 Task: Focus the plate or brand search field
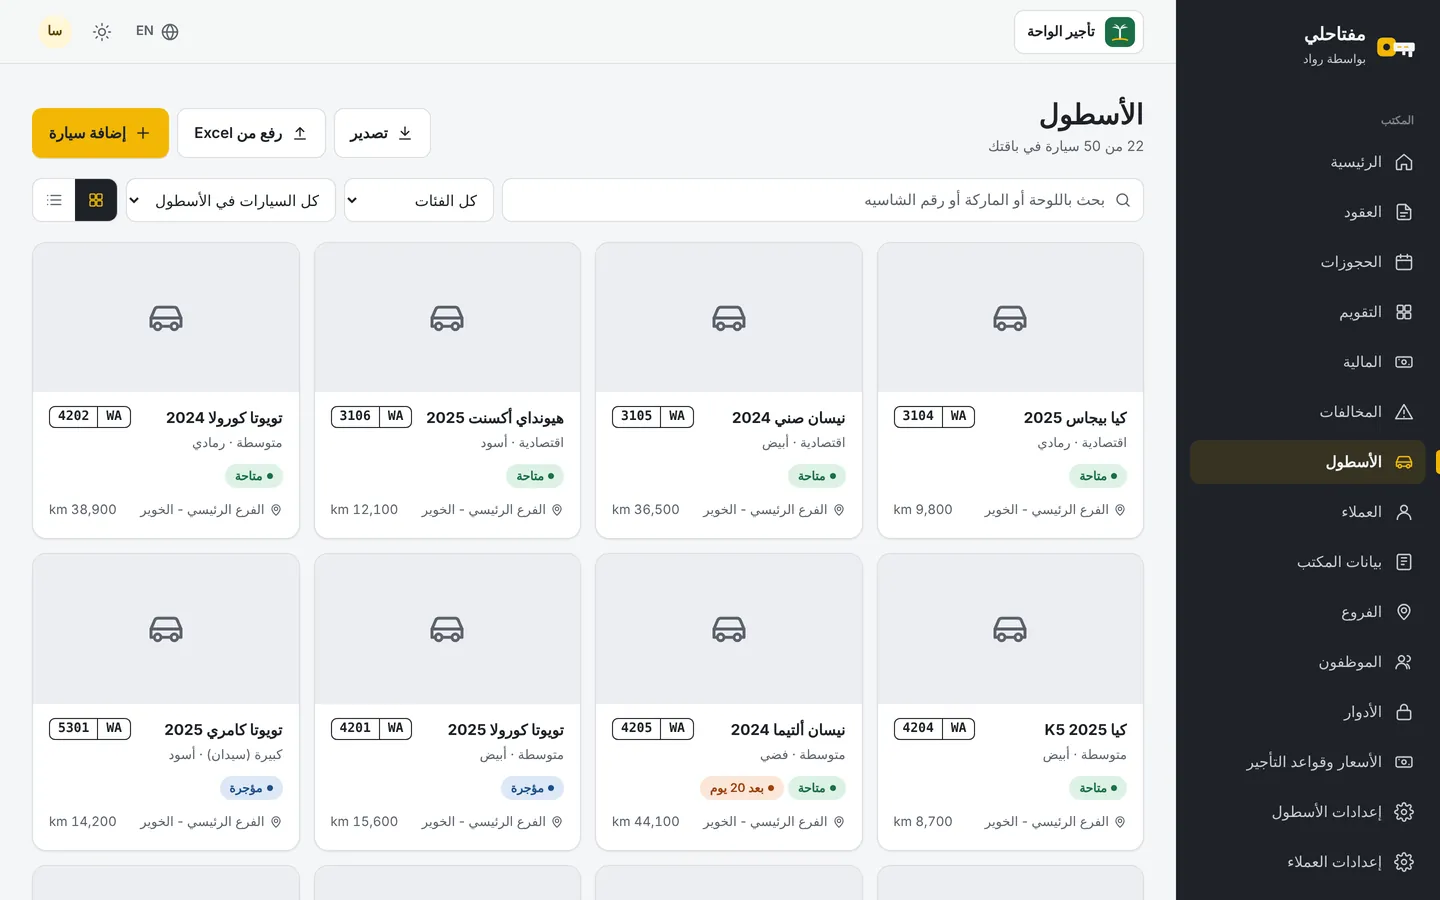coord(823,200)
